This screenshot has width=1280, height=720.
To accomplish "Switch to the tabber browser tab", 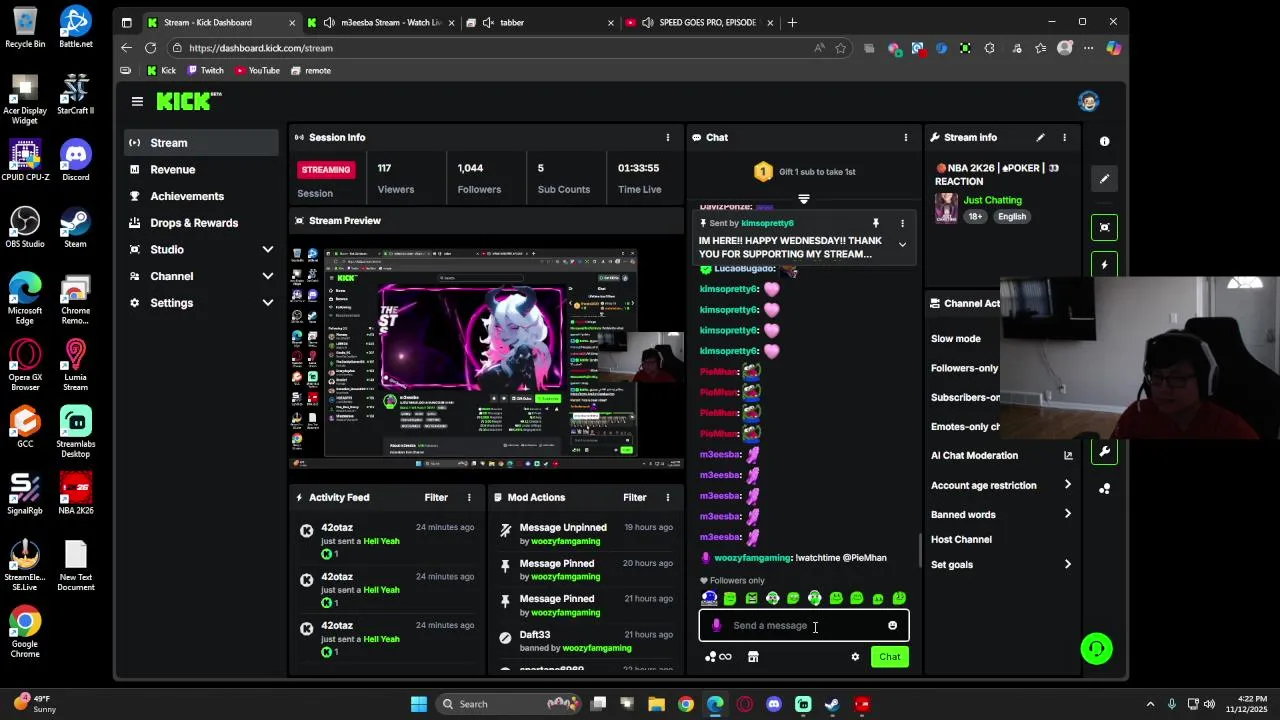I will click(x=540, y=22).
